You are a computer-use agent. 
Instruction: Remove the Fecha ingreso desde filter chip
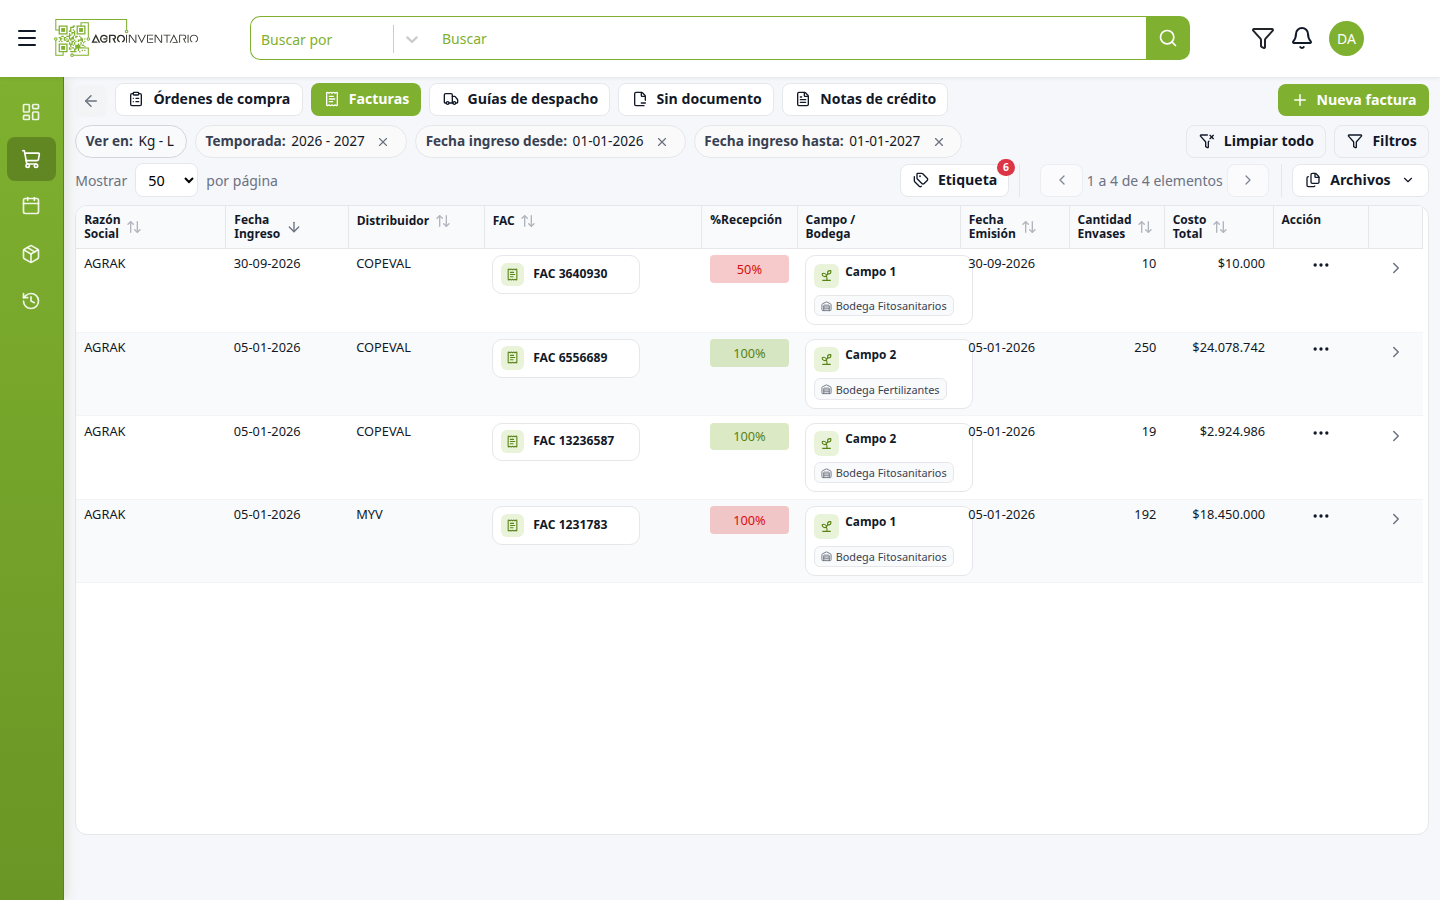coord(662,142)
